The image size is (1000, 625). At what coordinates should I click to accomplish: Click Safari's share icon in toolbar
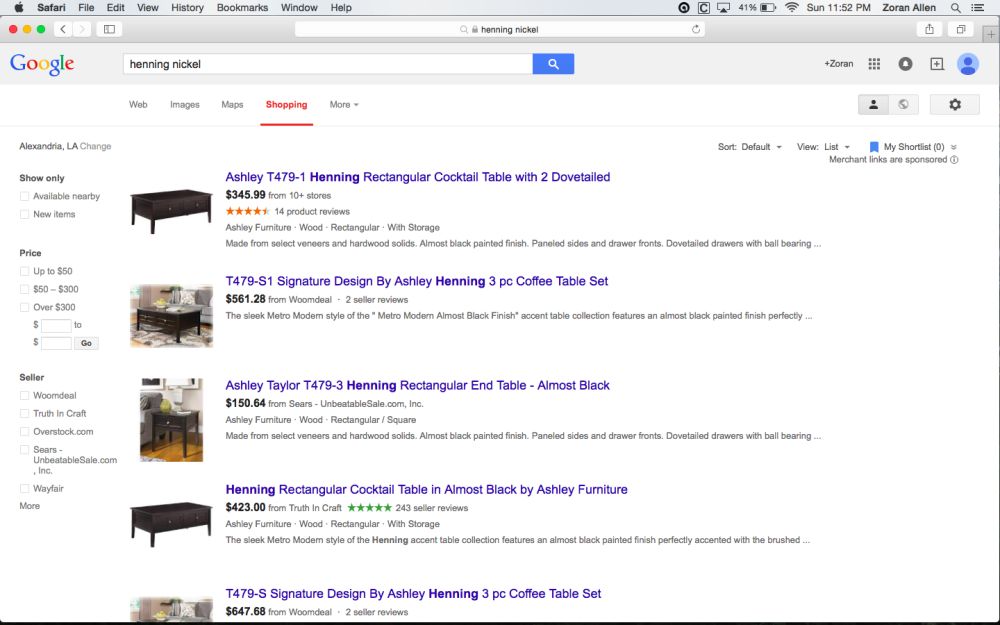pyautogui.click(x=929, y=29)
